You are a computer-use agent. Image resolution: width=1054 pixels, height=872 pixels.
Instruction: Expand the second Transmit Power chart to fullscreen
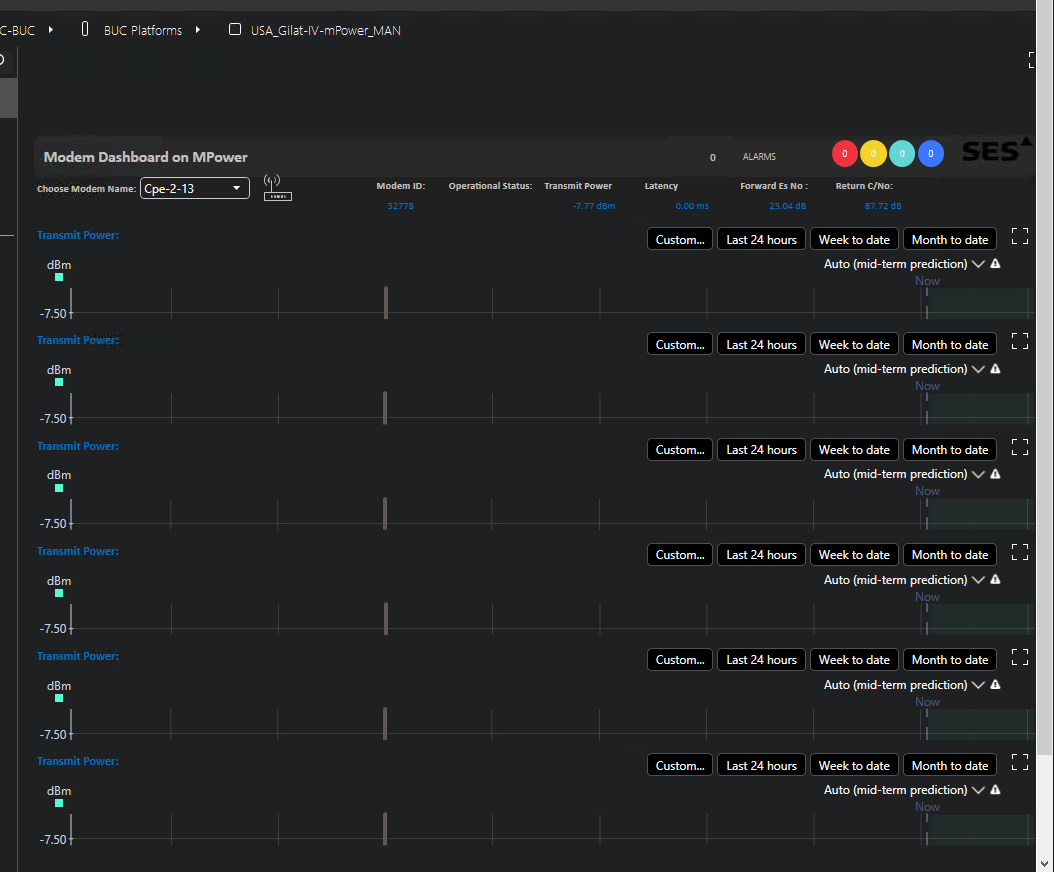(x=1020, y=341)
